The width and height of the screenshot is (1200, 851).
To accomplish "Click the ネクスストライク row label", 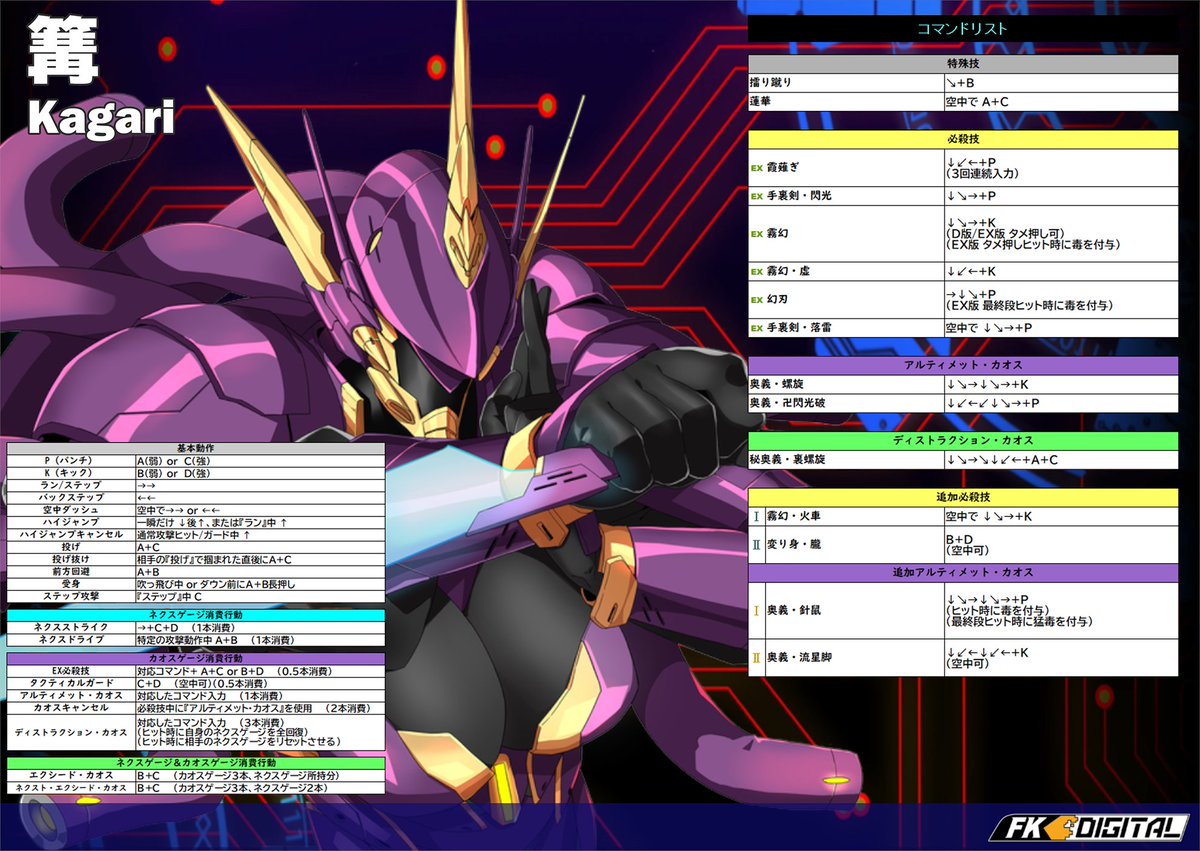I will pyautogui.click(x=71, y=627).
